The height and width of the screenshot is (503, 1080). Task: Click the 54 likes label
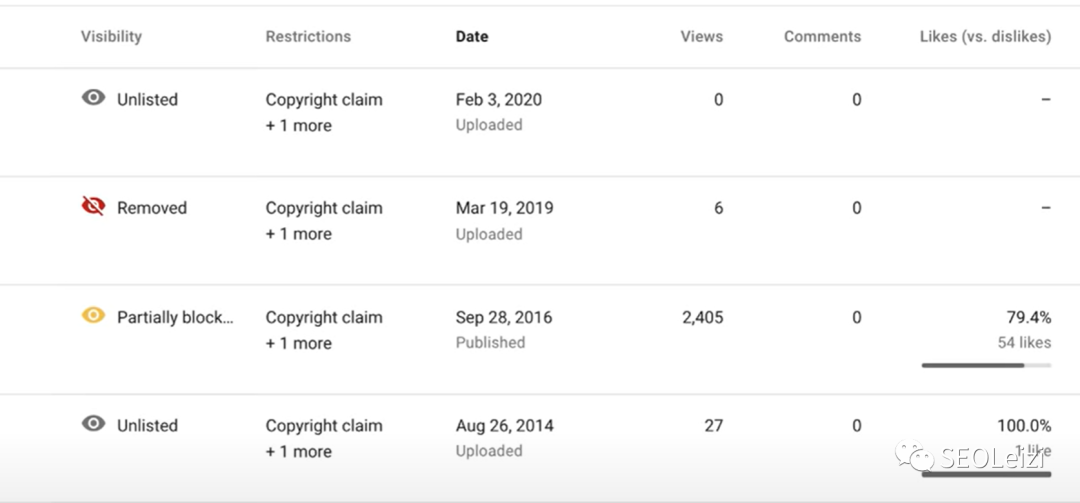click(x=1024, y=342)
